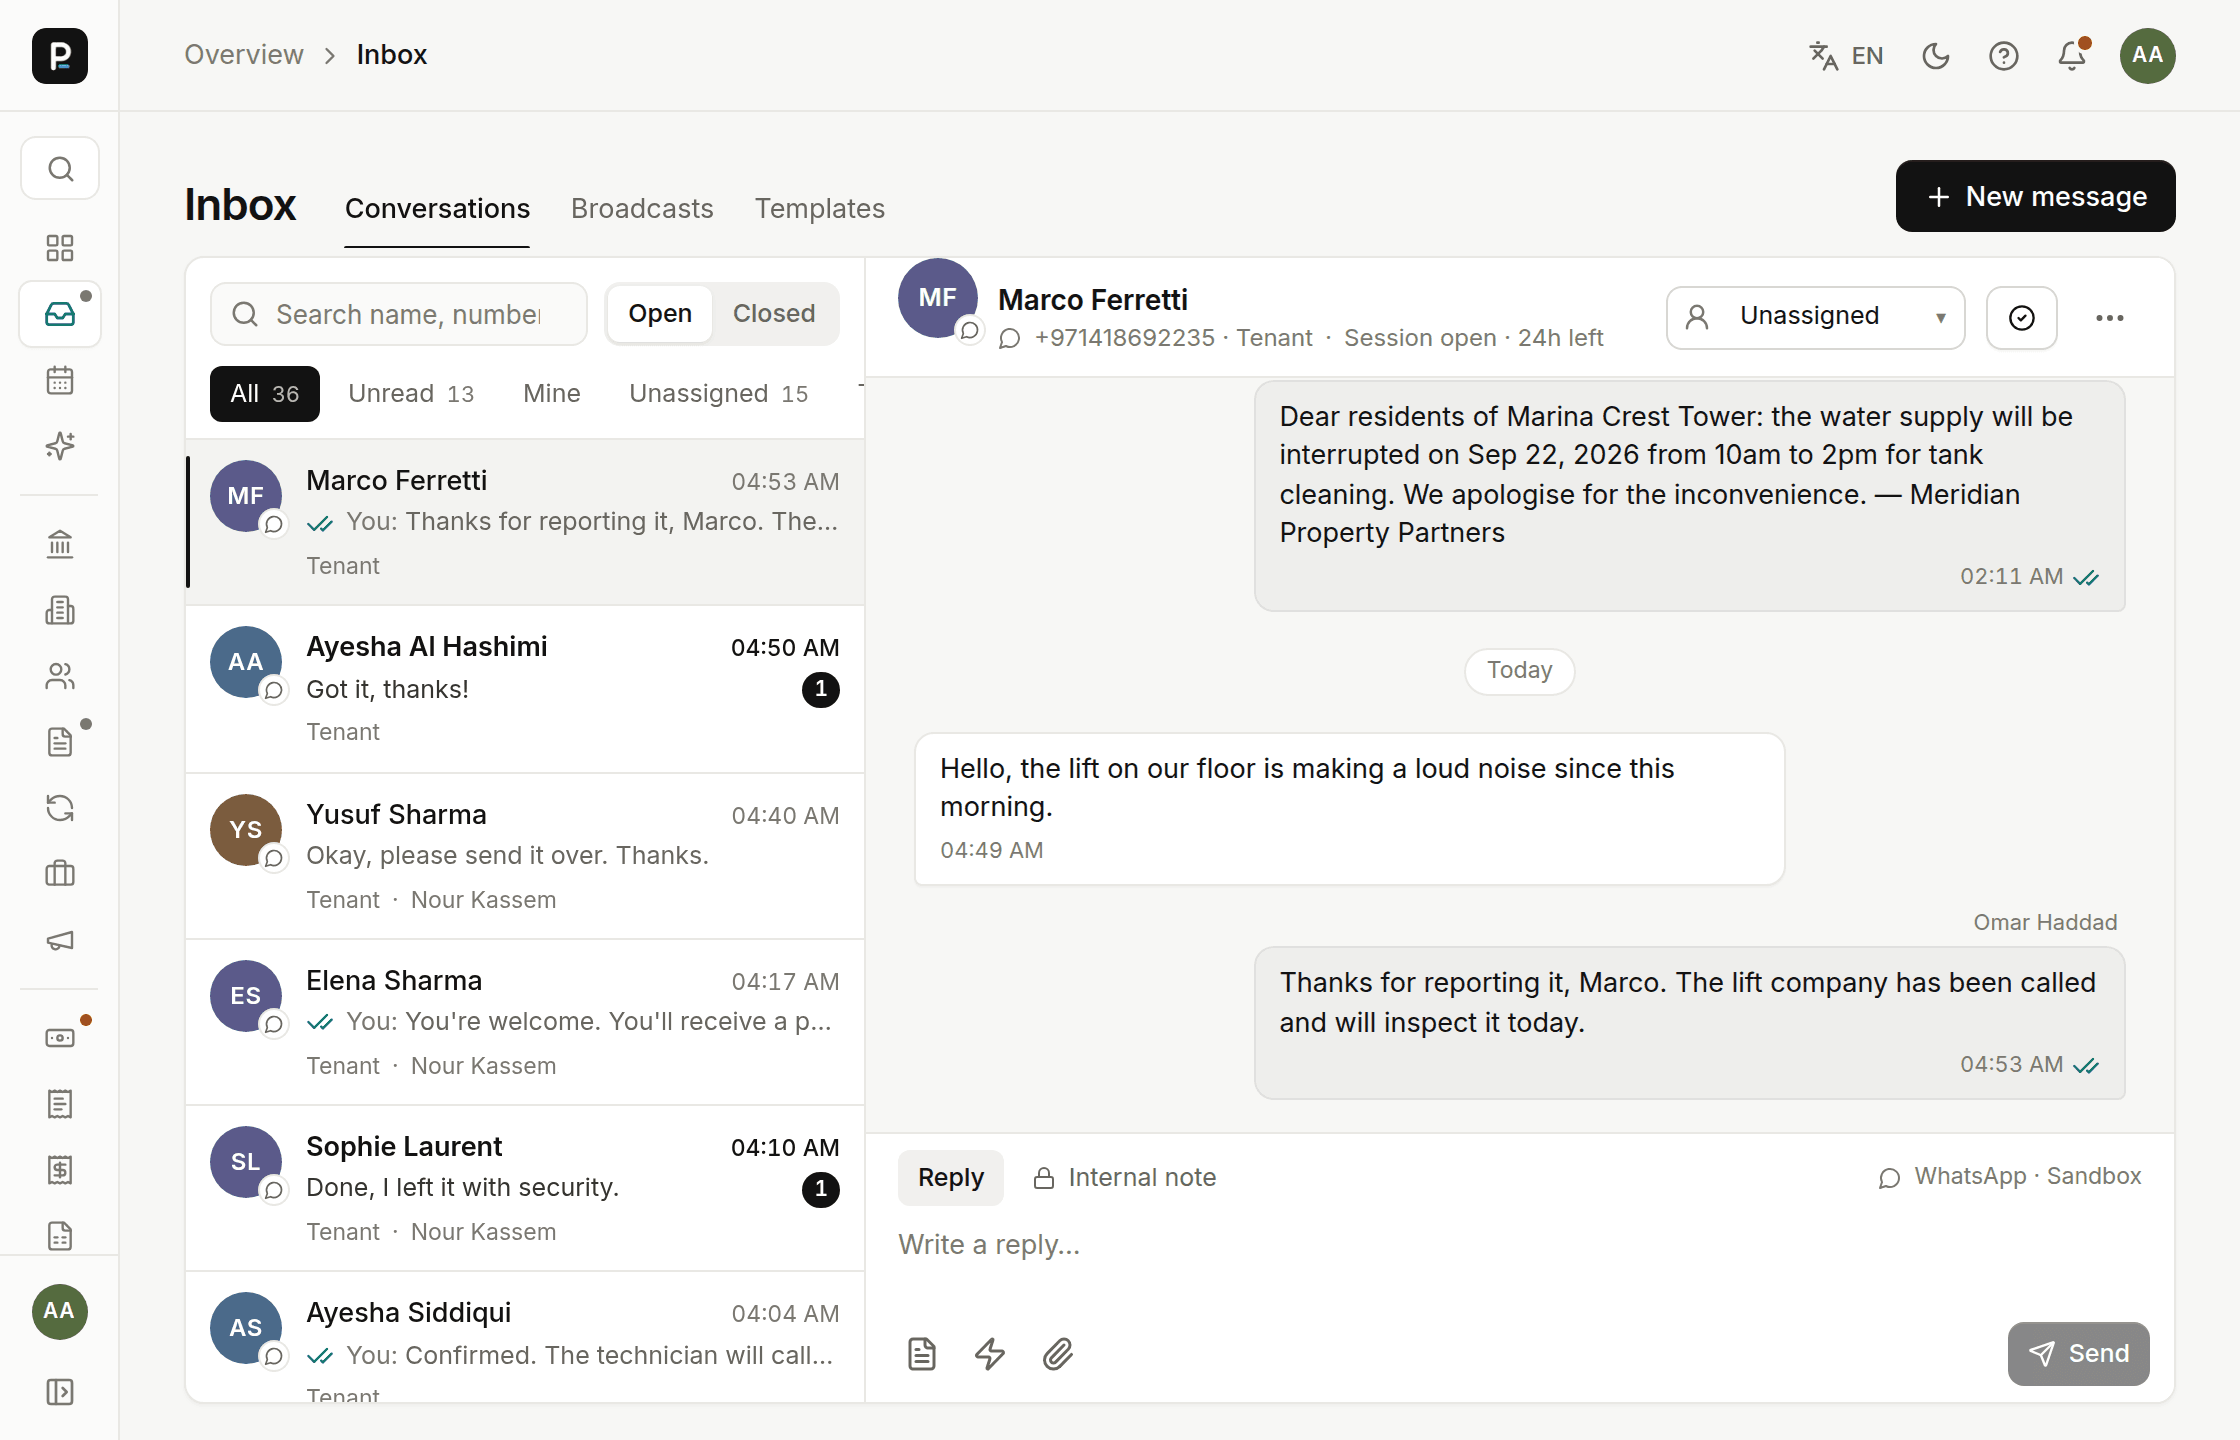Open the briefcase icon in sidebar
This screenshot has height=1440, width=2240.
[x=60, y=874]
